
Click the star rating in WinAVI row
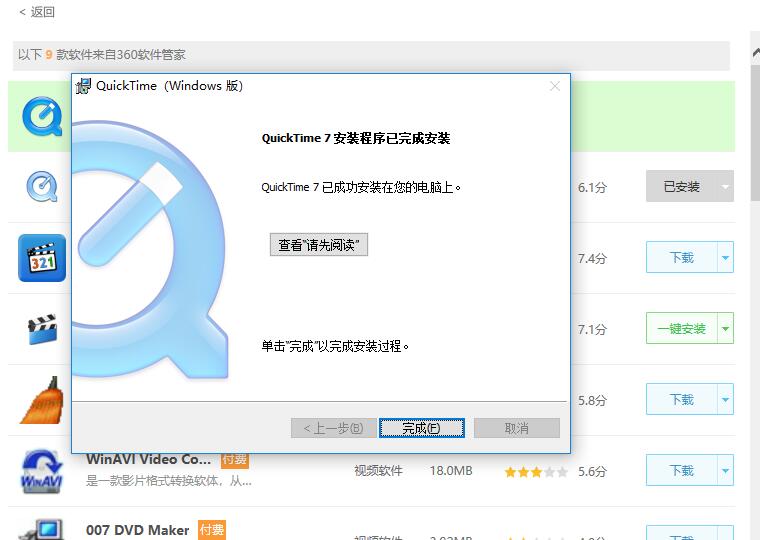pos(536,472)
